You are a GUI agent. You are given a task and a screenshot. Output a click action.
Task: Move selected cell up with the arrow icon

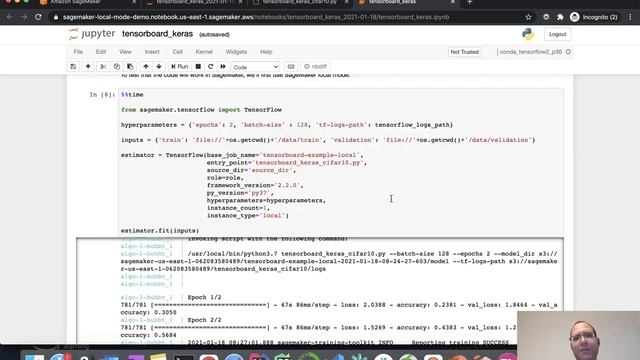(146, 67)
